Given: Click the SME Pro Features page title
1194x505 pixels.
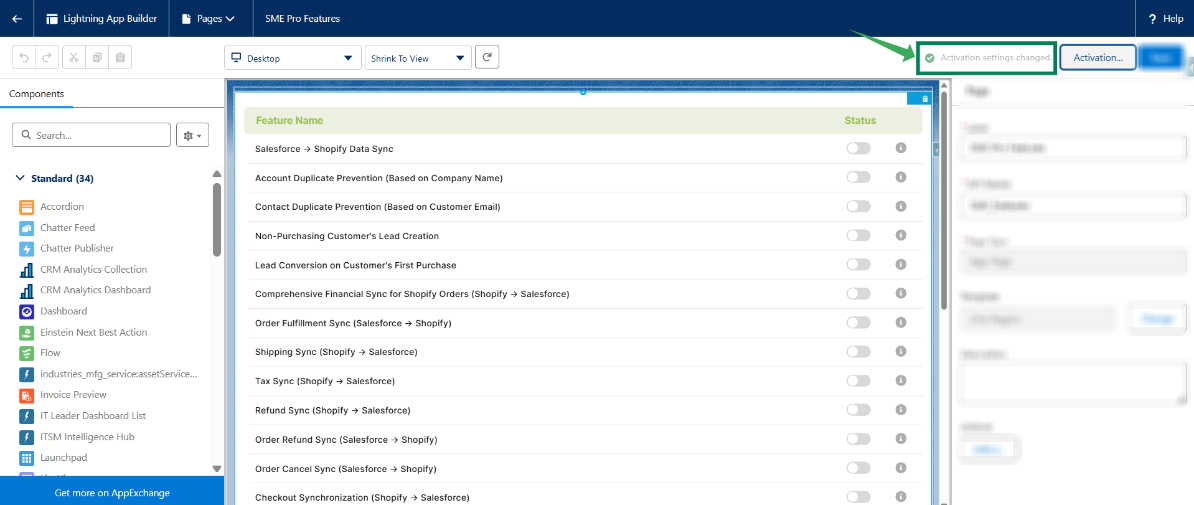Looking at the screenshot, I should pos(302,18).
